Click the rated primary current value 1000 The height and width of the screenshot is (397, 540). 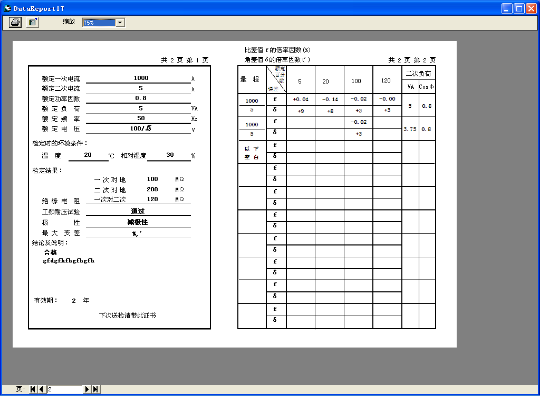(141, 78)
